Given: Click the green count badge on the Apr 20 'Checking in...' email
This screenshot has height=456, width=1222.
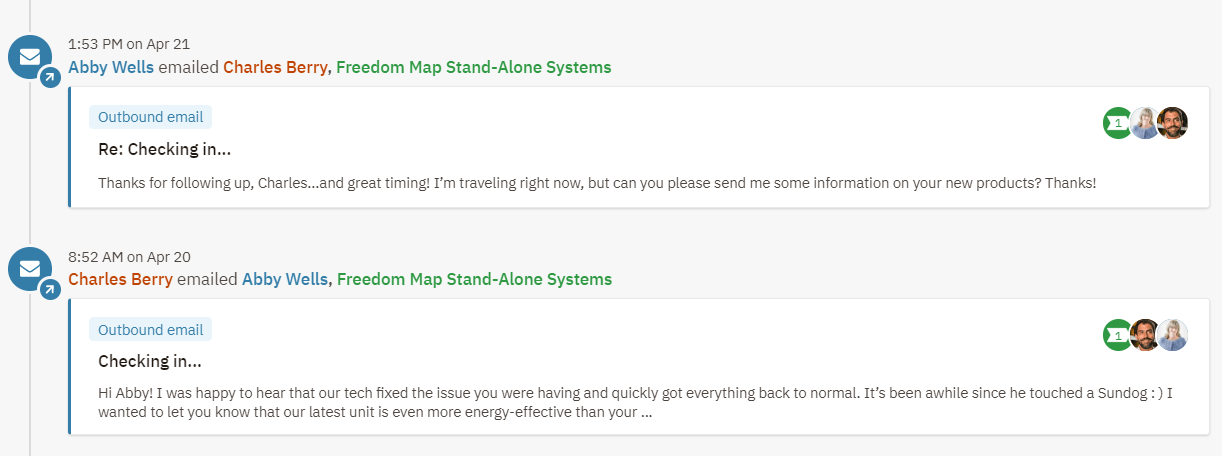Looking at the screenshot, I should coord(1116,335).
